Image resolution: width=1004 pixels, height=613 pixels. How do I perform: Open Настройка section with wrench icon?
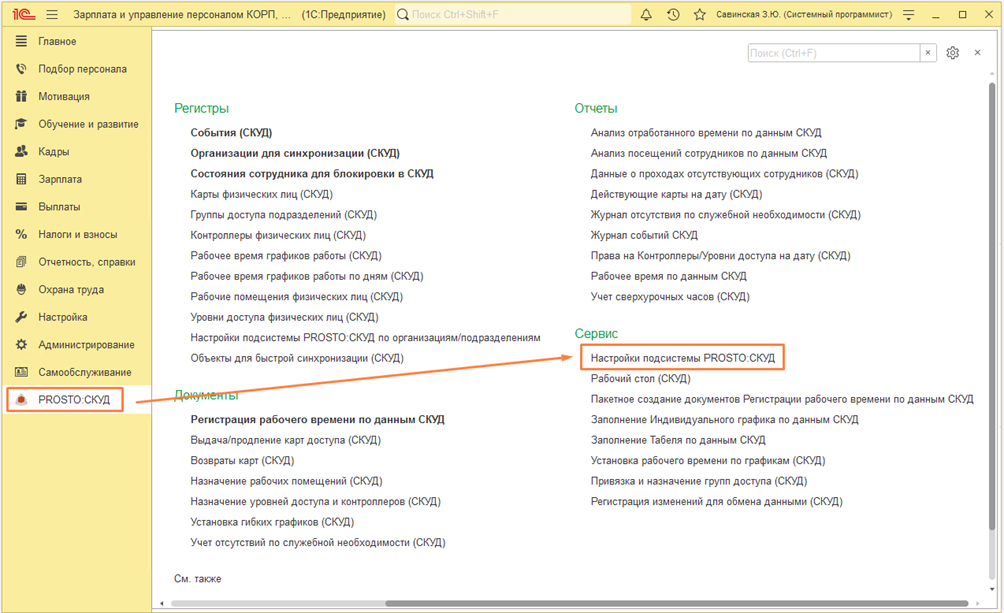coord(62,317)
